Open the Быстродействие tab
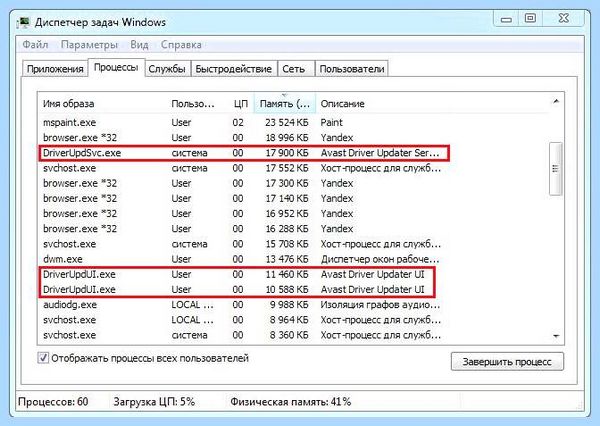The height and width of the screenshot is (426, 600). click(233, 69)
